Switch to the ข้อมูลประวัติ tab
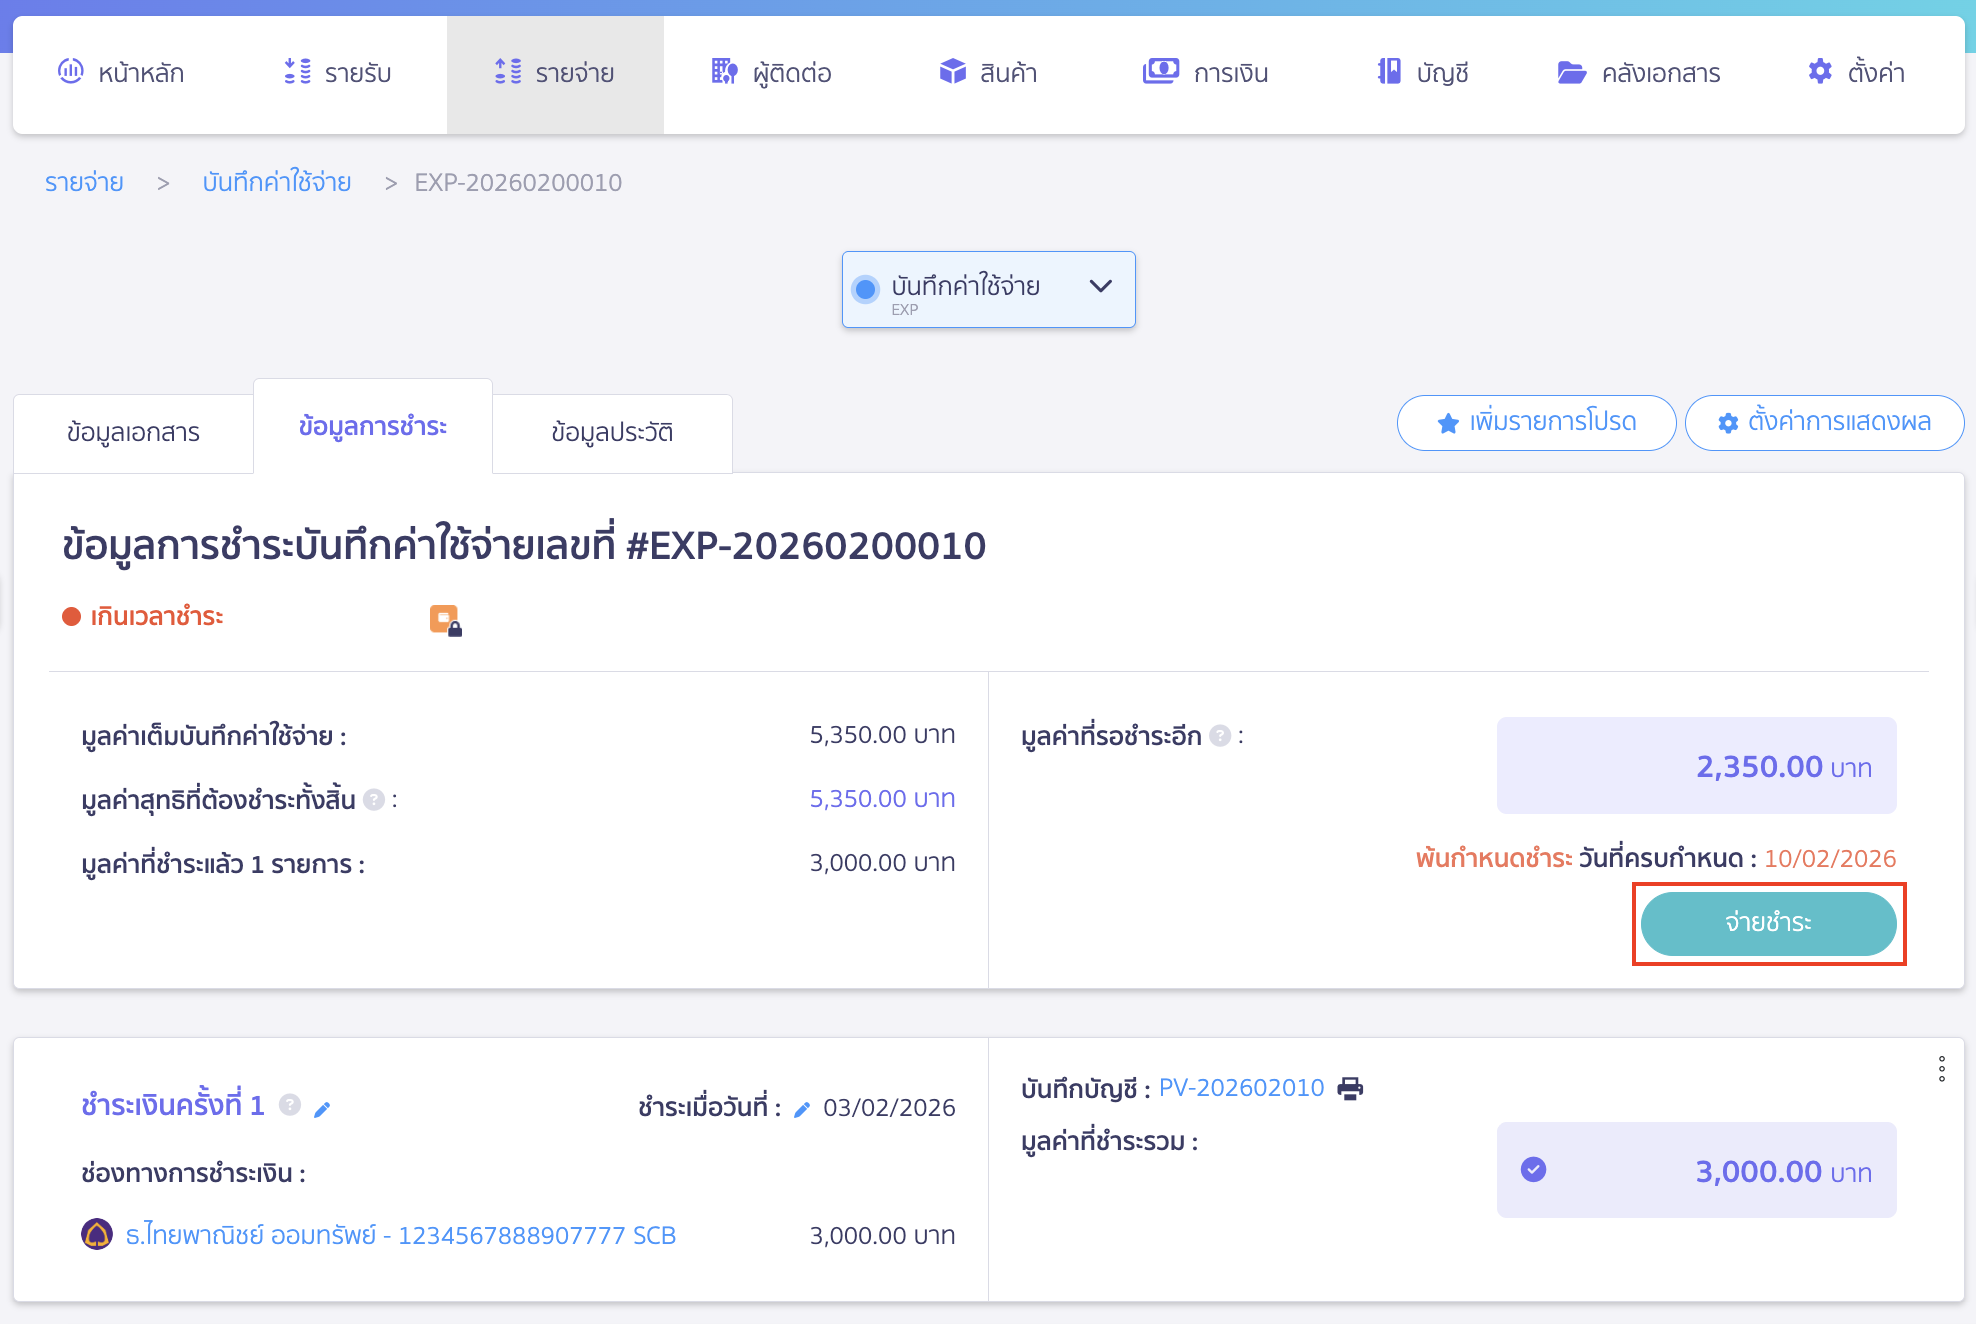Viewport: 1976px width, 1324px height. pyautogui.click(x=613, y=432)
